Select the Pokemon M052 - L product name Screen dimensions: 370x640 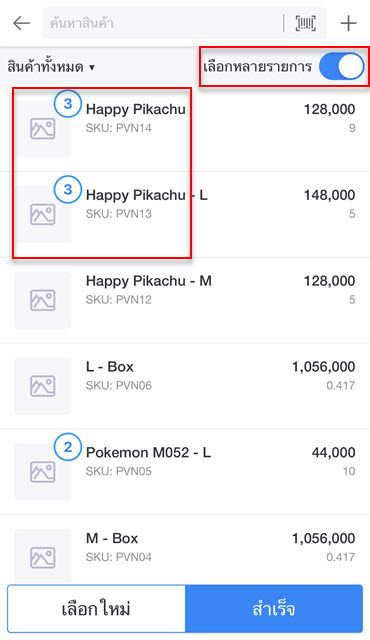[148, 452]
